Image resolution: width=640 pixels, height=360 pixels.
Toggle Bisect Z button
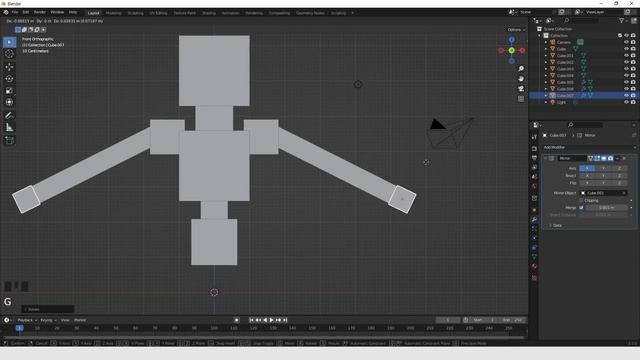coord(619,176)
